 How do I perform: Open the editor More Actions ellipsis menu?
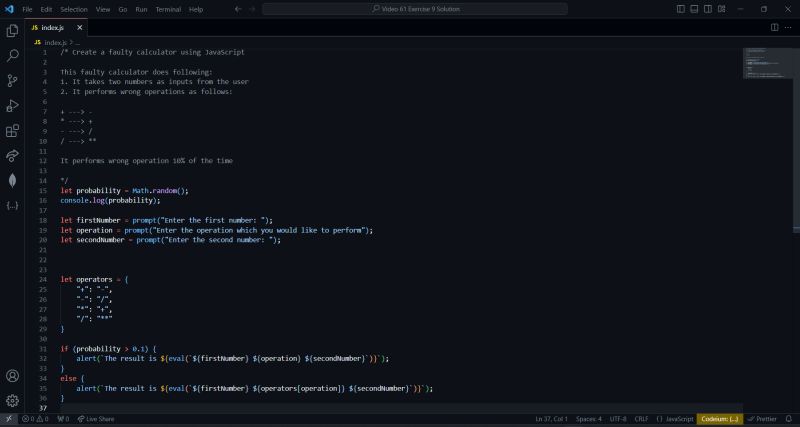point(786,27)
